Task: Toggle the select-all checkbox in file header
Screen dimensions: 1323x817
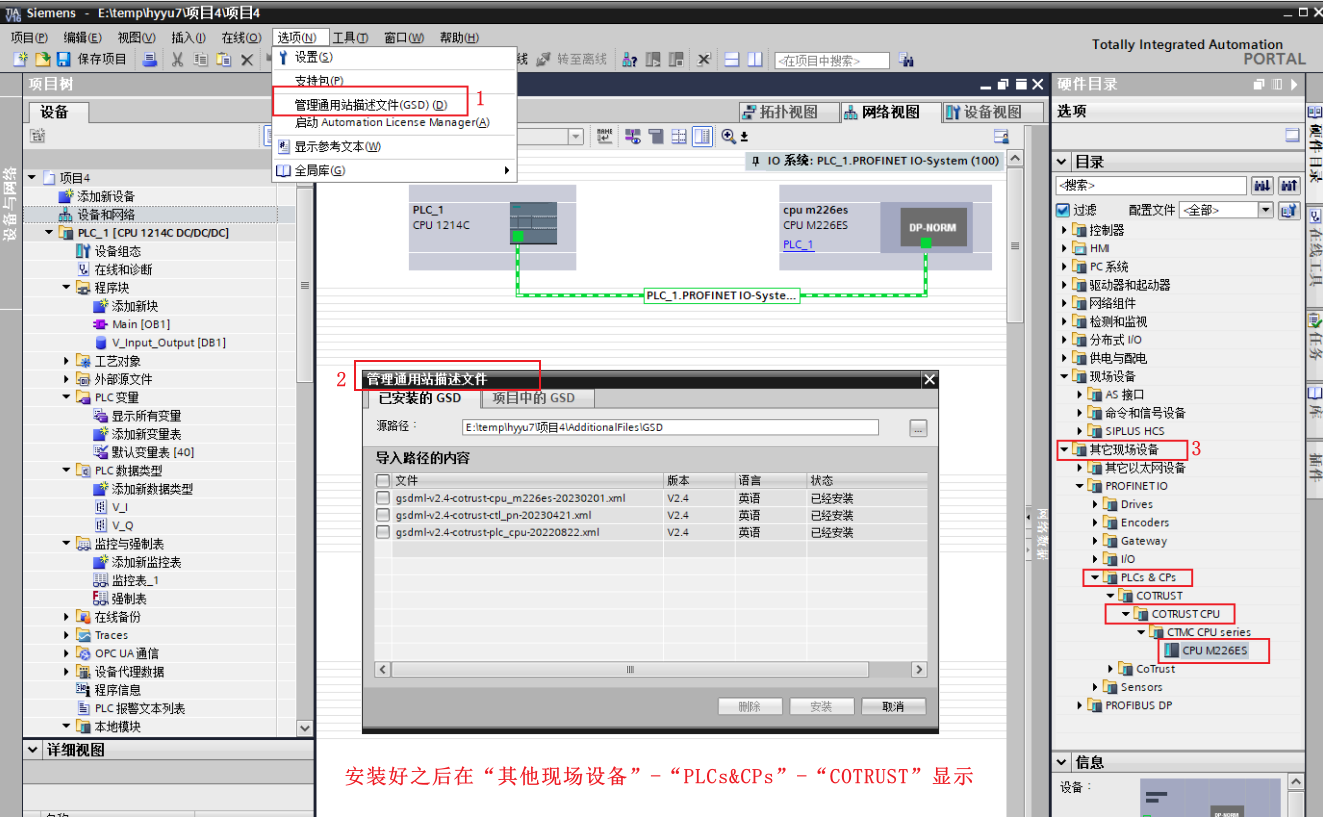Action: click(382, 480)
